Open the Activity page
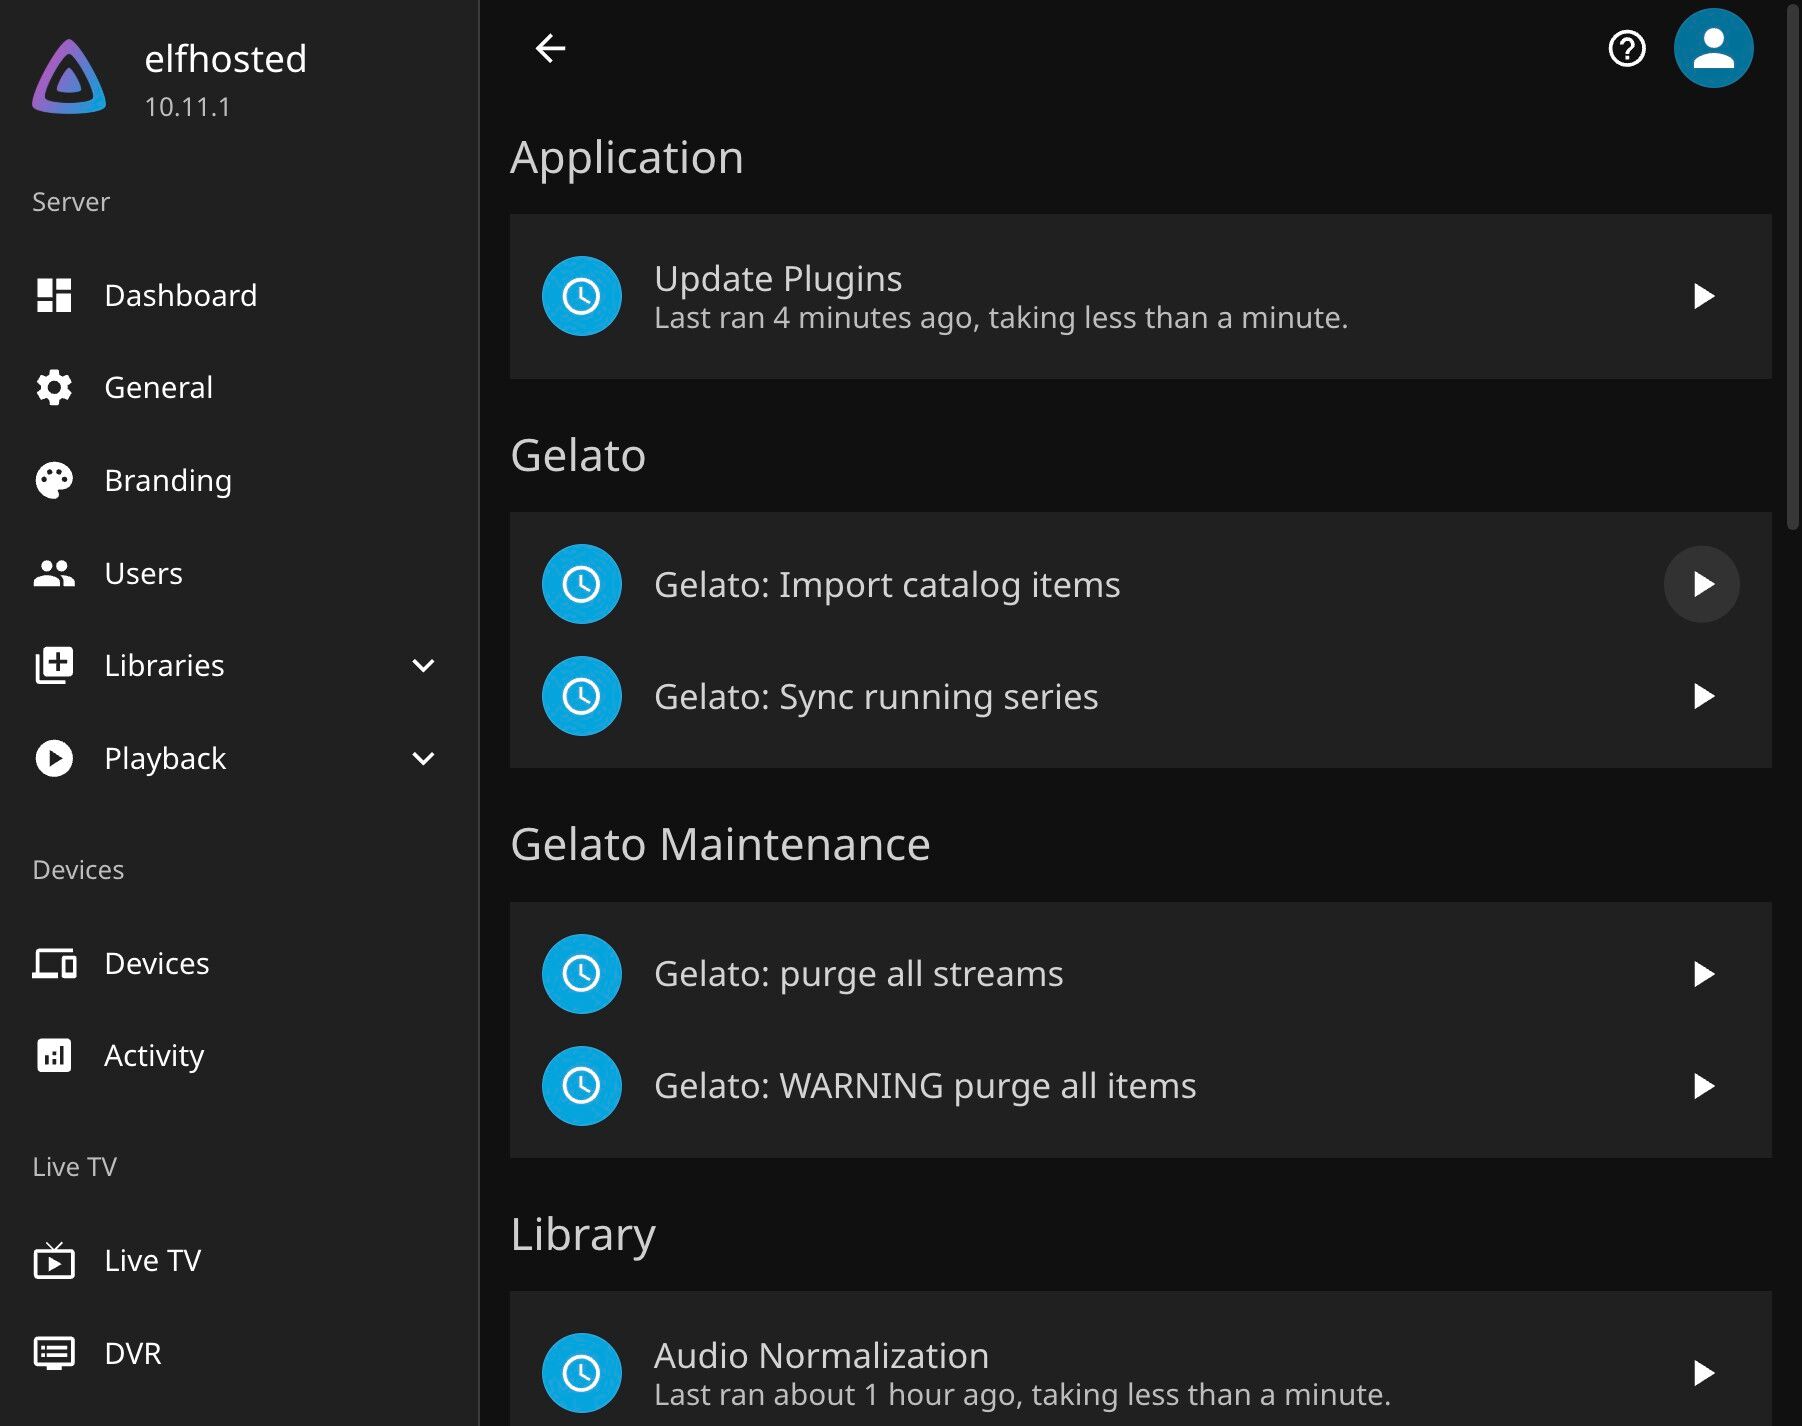This screenshot has height=1426, width=1802. [154, 1056]
